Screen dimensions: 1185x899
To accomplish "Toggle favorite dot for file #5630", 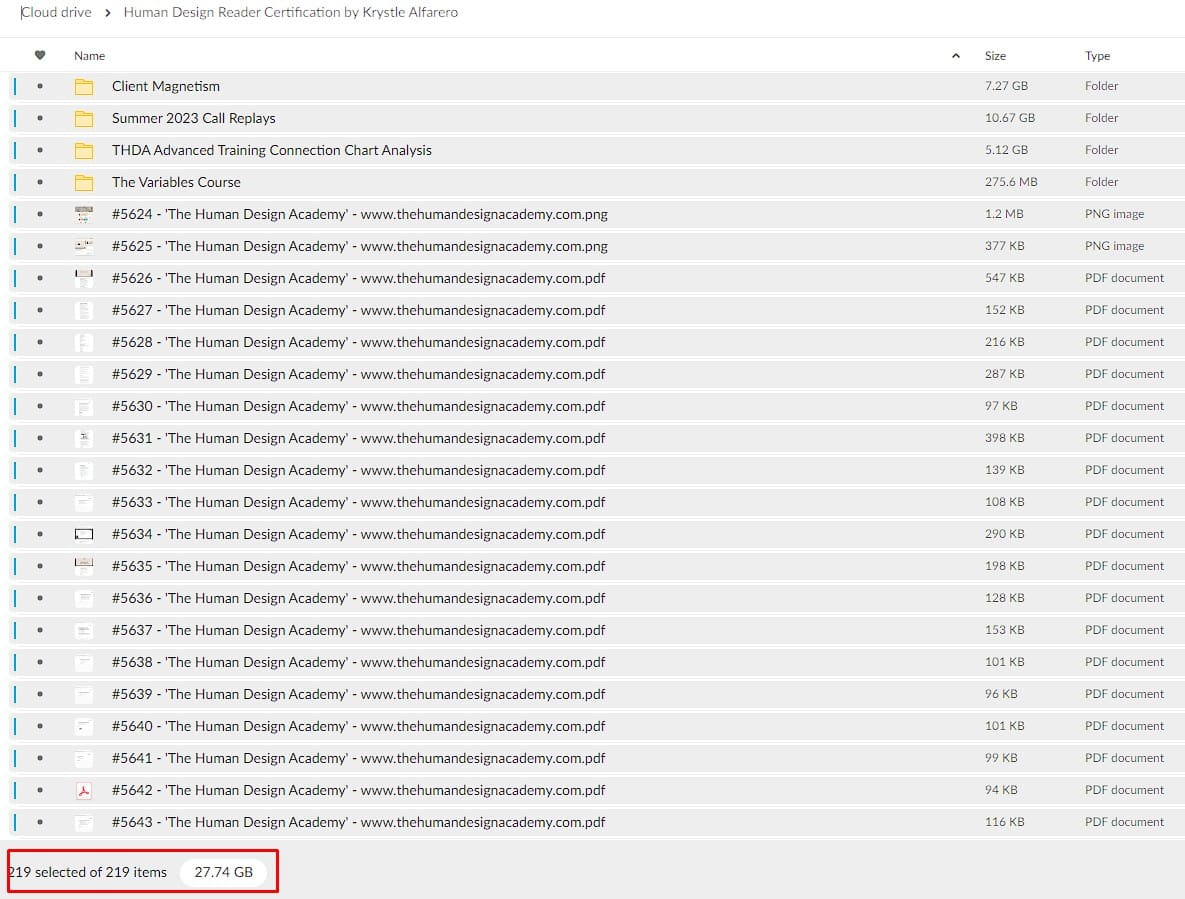I will (x=40, y=406).
